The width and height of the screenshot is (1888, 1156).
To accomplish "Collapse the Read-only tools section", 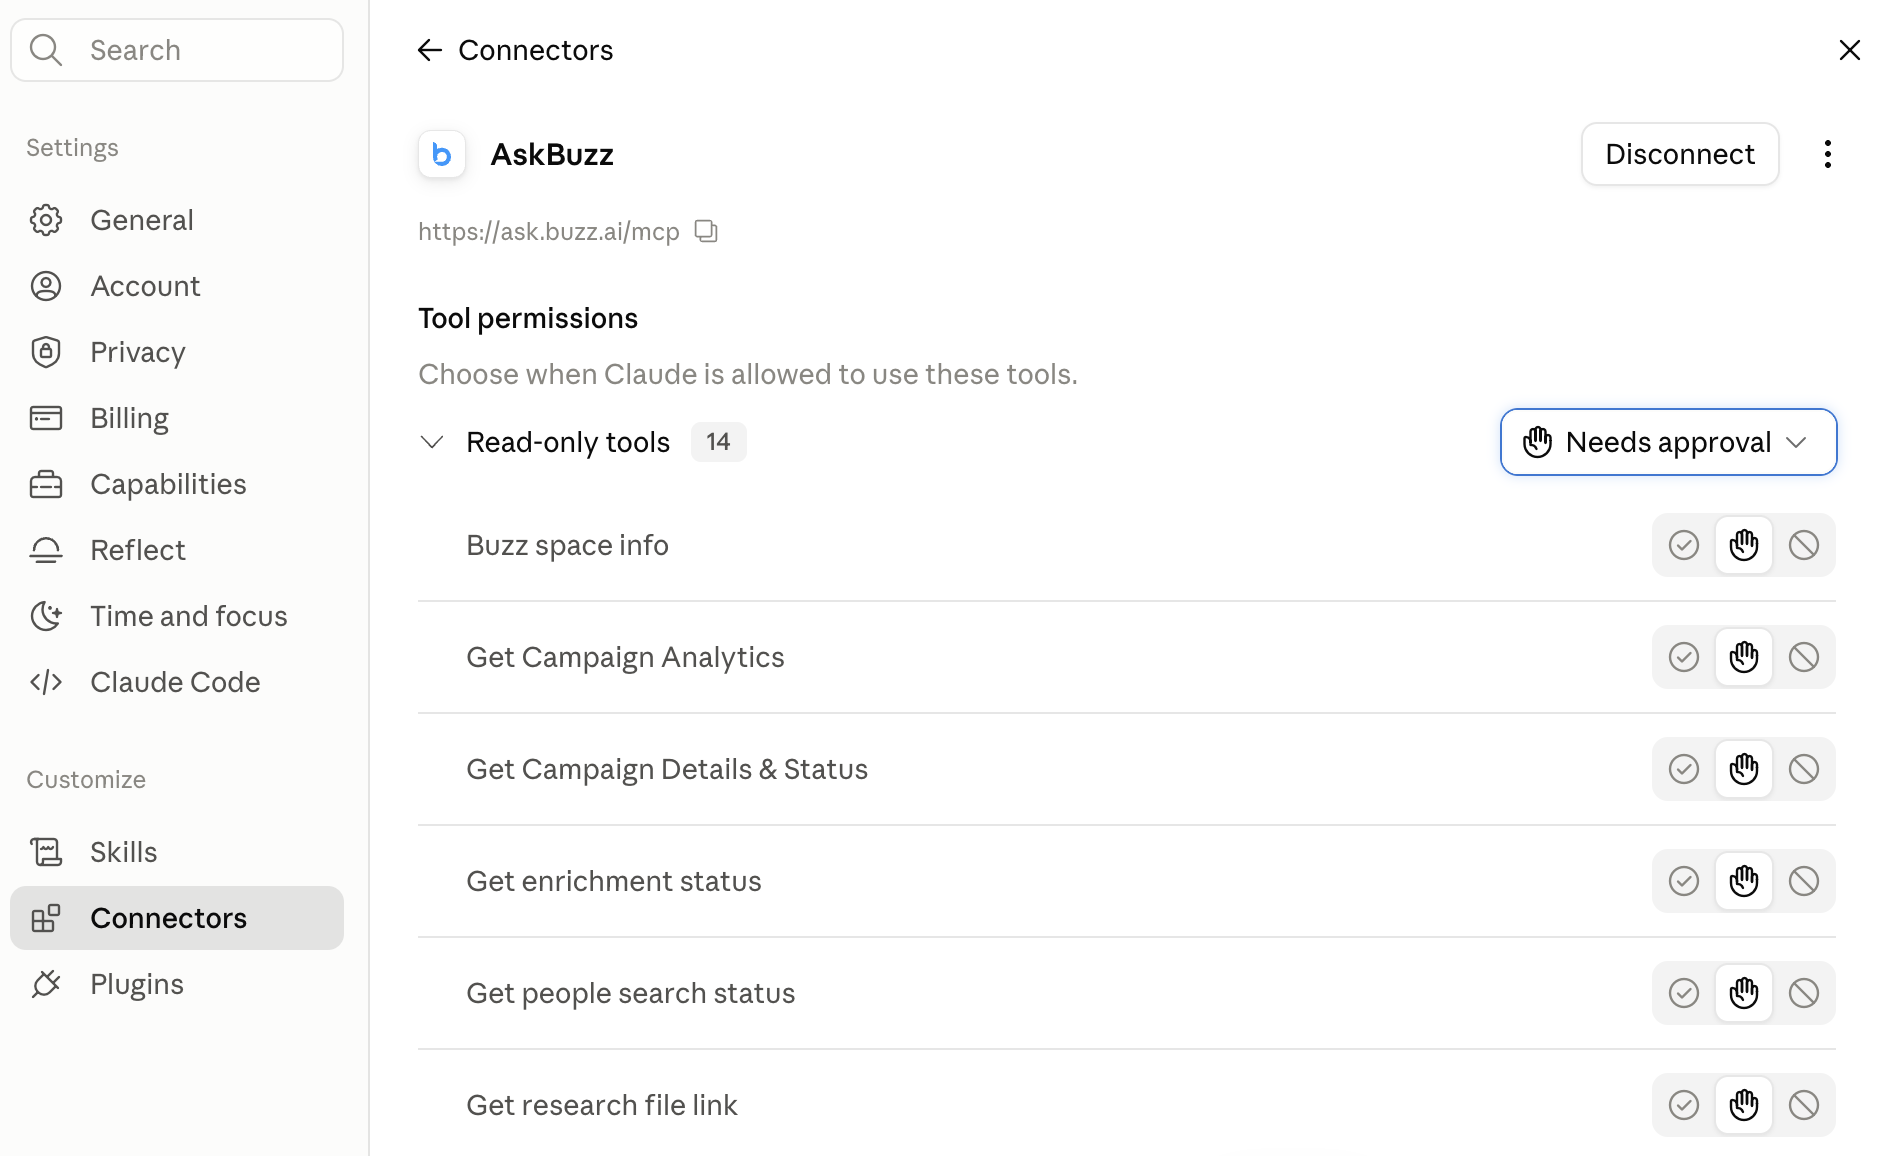I will pyautogui.click(x=432, y=442).
